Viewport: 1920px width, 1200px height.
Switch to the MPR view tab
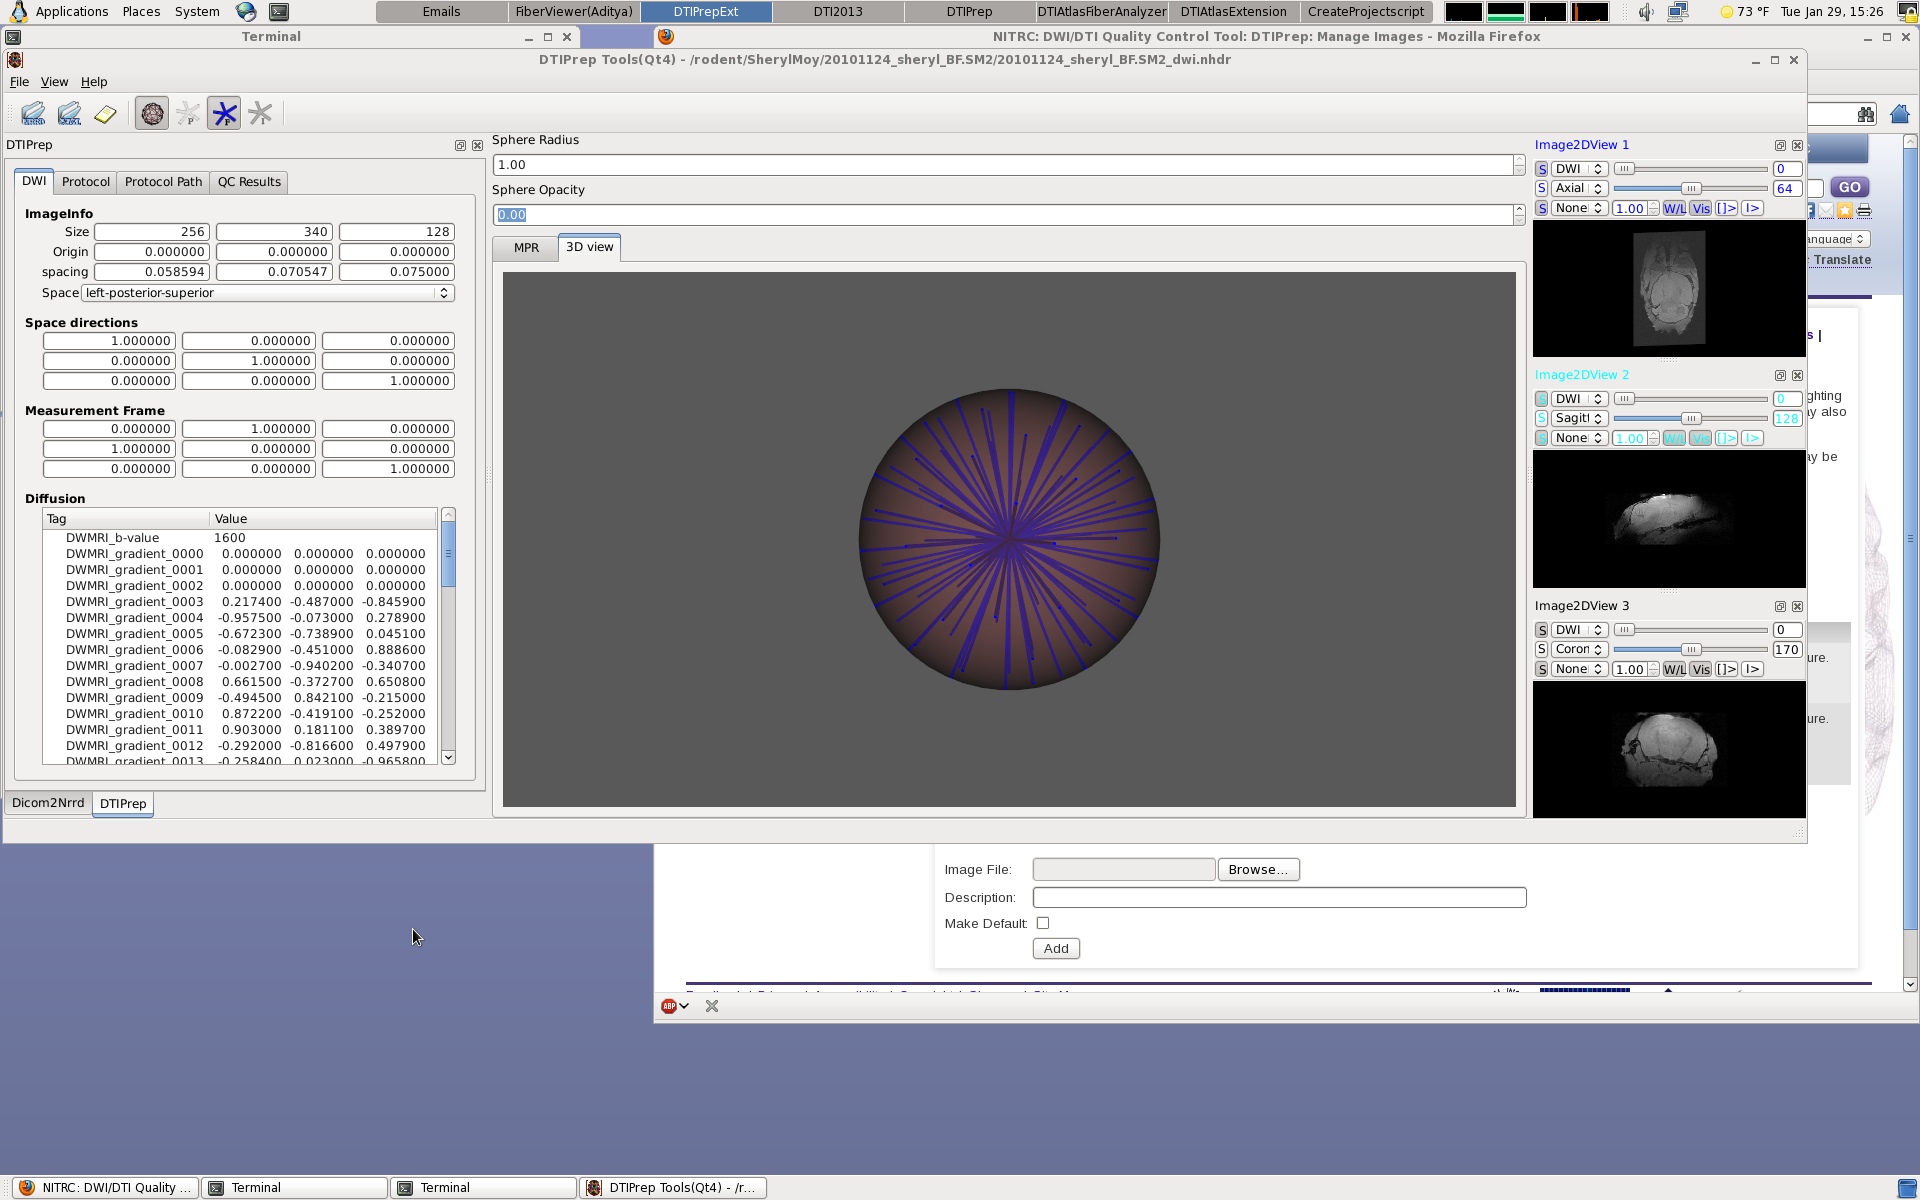tap(526, 248)
